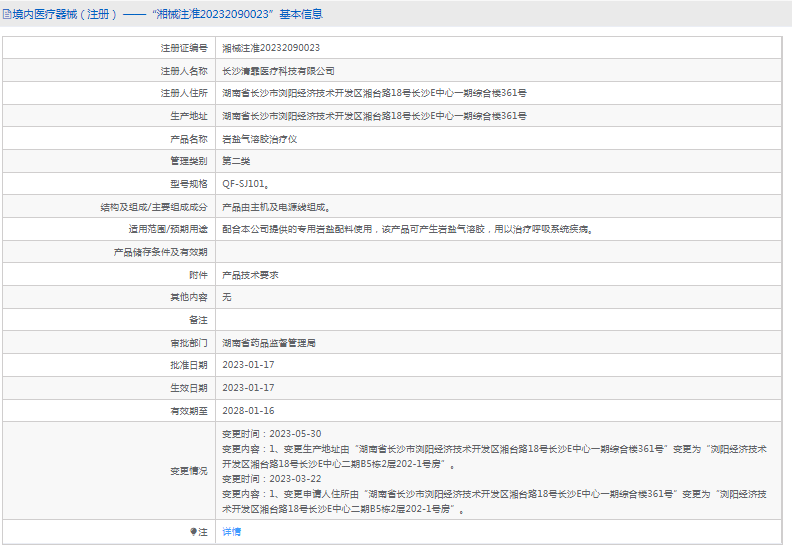Open the 详情 link
The image size is (792, 553).
pyautogui.click(x=231, y=532)
